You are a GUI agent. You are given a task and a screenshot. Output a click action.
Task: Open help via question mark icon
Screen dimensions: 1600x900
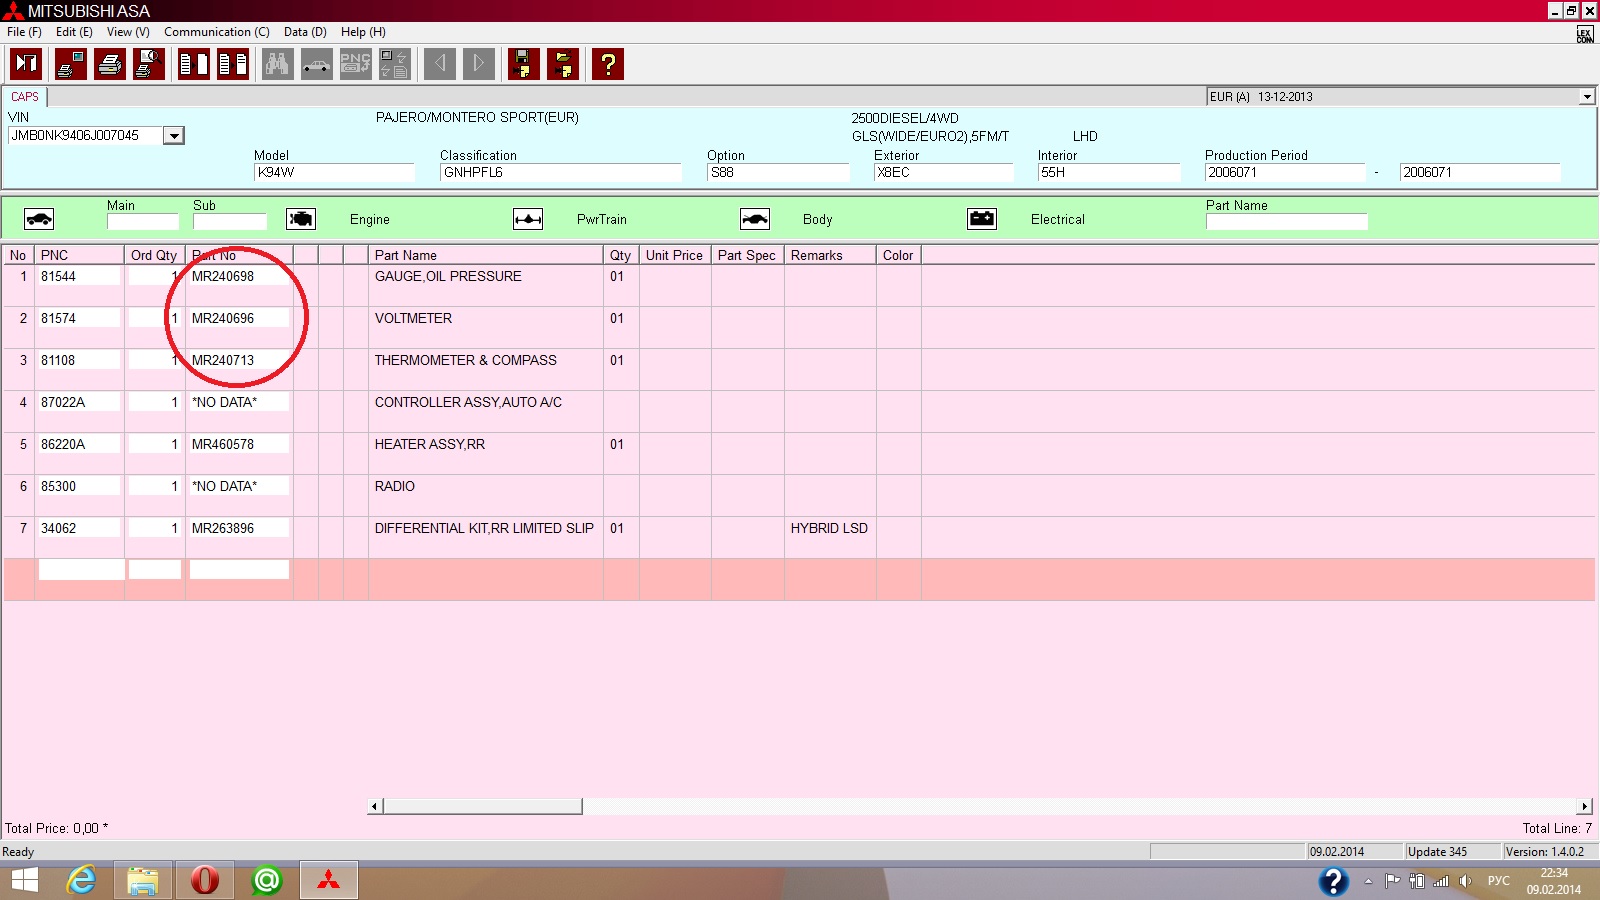coord(607,64)
